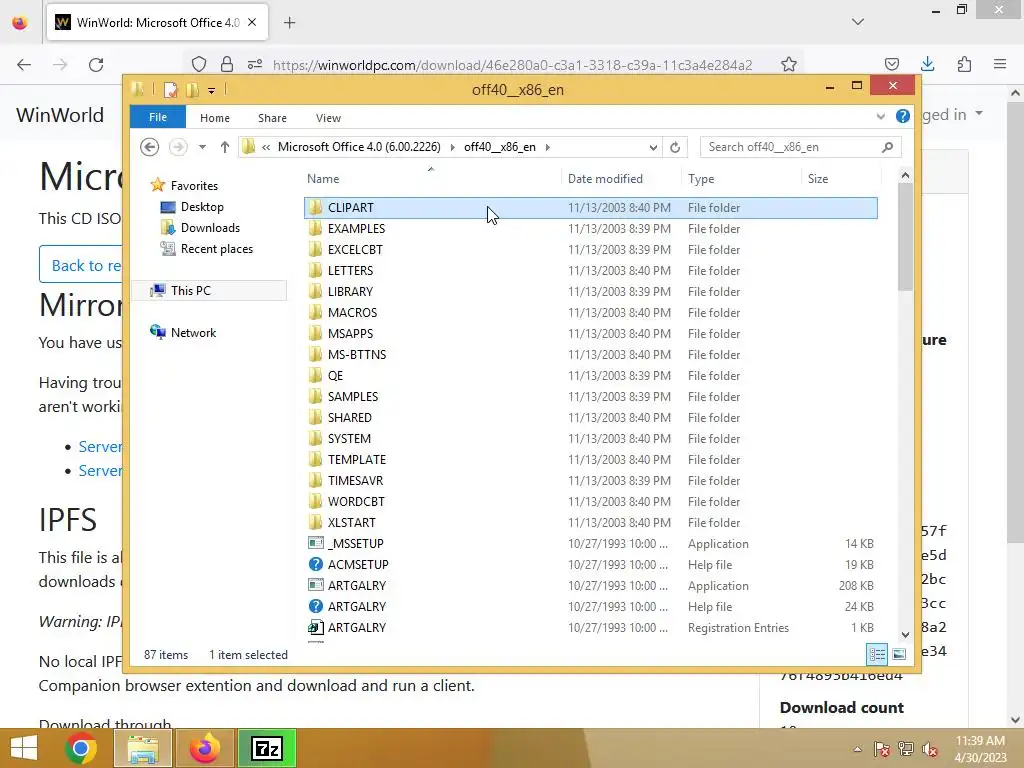This screenshot has height=768, width=1024.
Task: Switch to Details view layout icon
Action: (876, 654)
